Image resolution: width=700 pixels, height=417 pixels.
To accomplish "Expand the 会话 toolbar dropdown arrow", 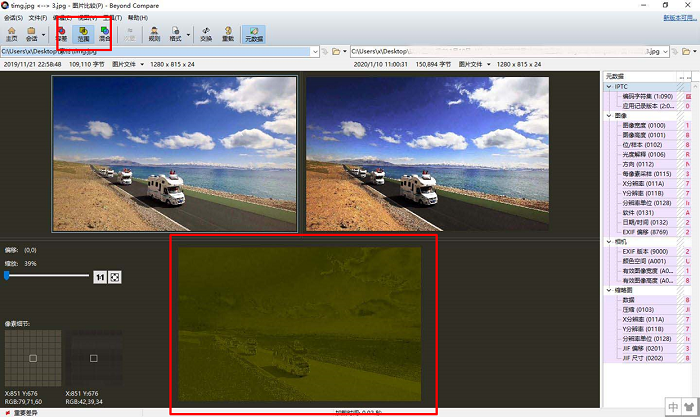I will (43, 34).
